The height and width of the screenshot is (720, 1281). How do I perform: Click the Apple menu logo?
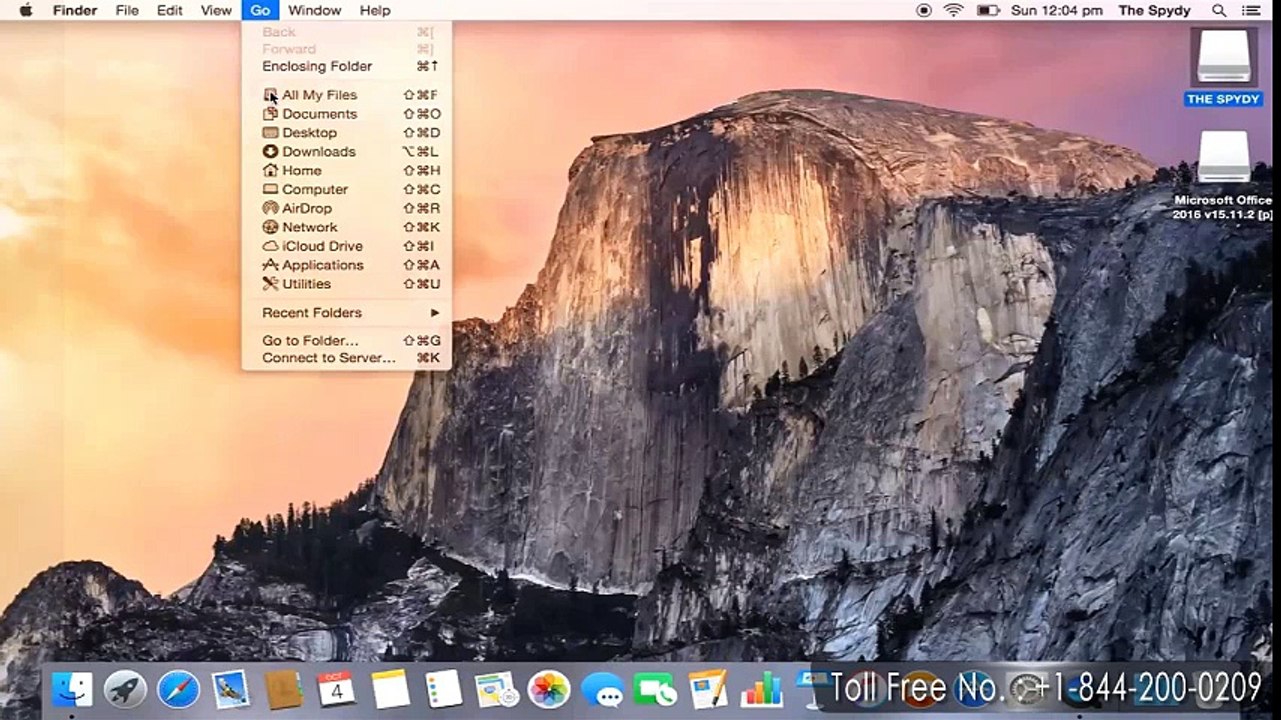tap(26, 10)
